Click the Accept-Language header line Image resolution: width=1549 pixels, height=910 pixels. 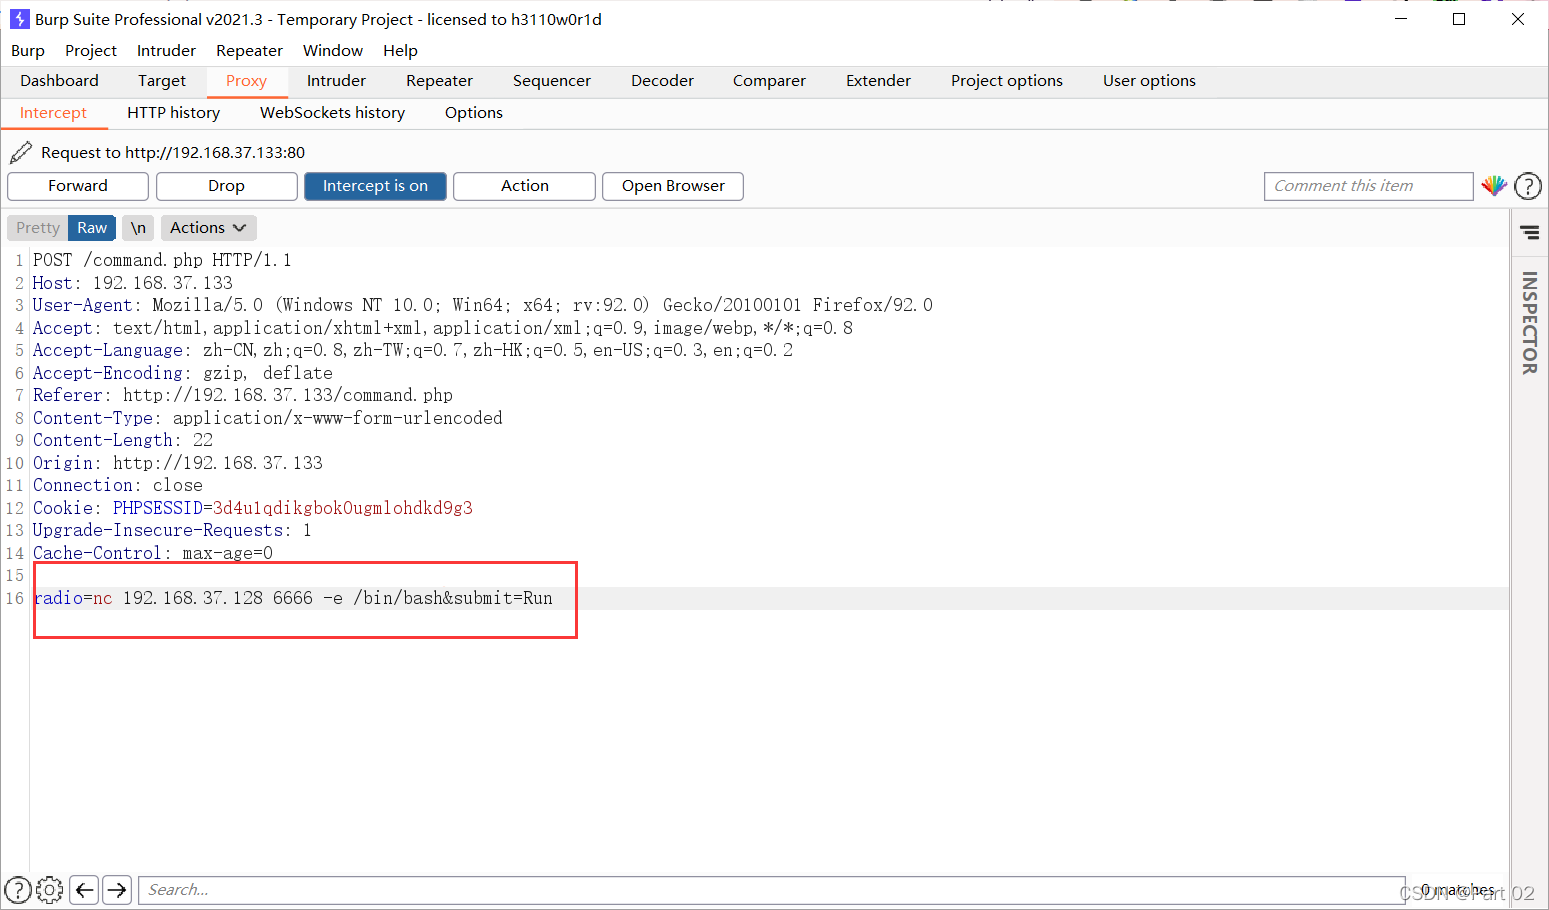[x=412, y=350]
